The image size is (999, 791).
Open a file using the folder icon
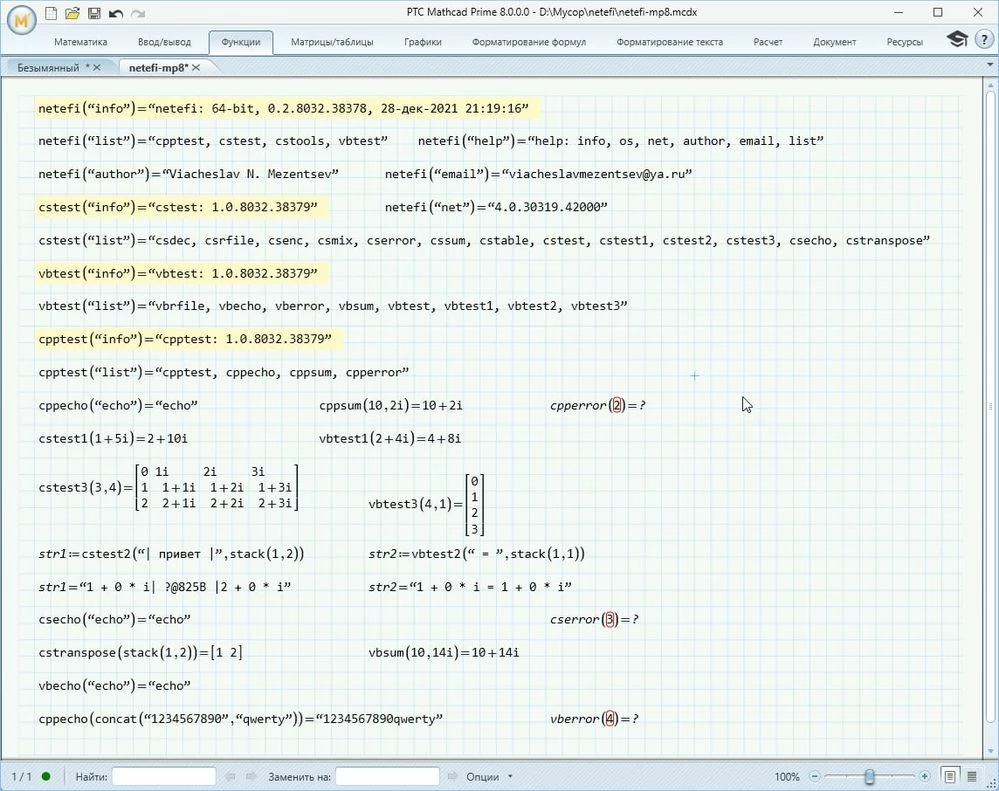tap(72, 13)
